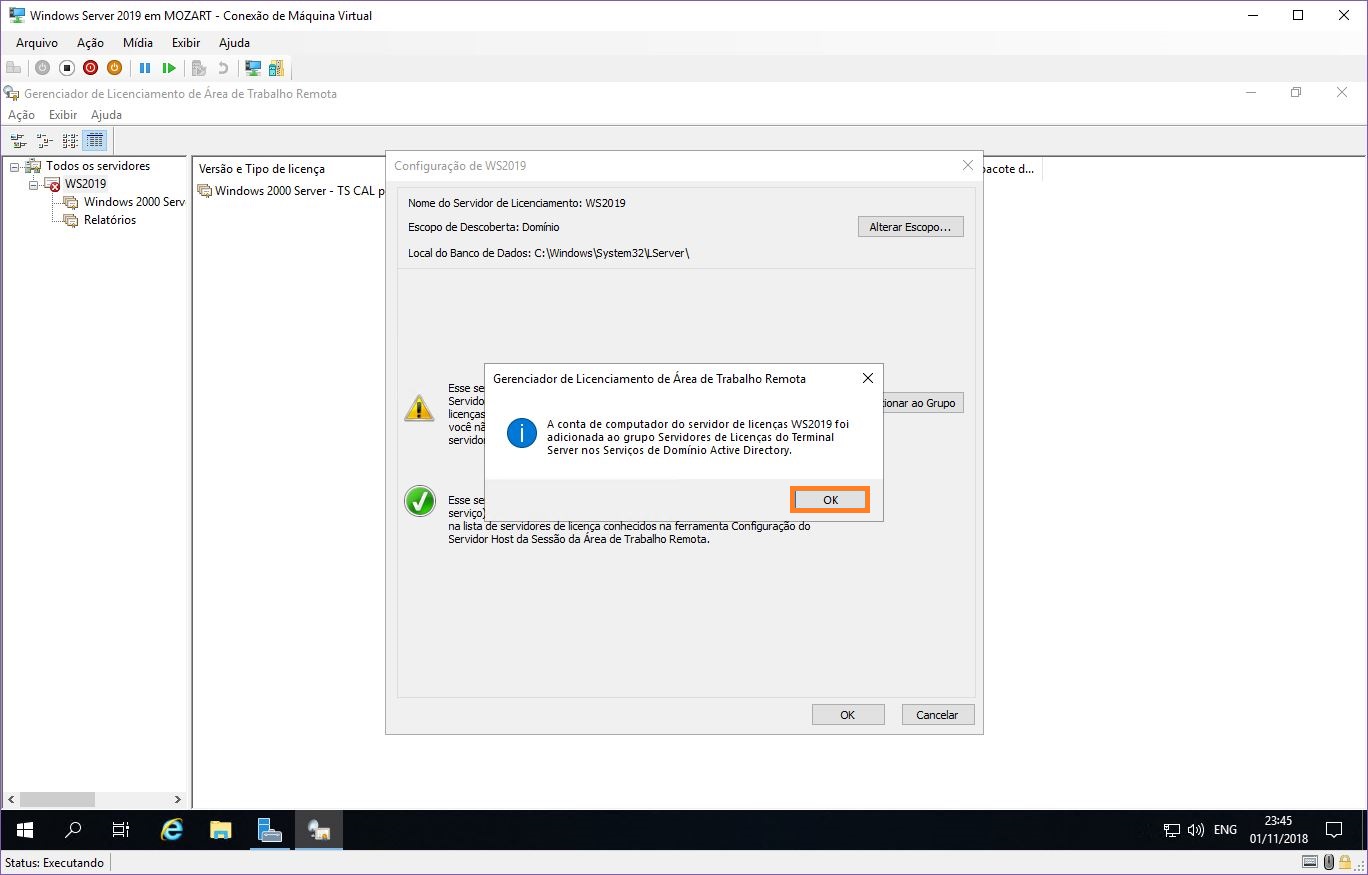The width and height of the screenshot is (1368, 875).
Task: Switch the license list to large icons view
Action: pyautogui.click(x=19, y=141)
